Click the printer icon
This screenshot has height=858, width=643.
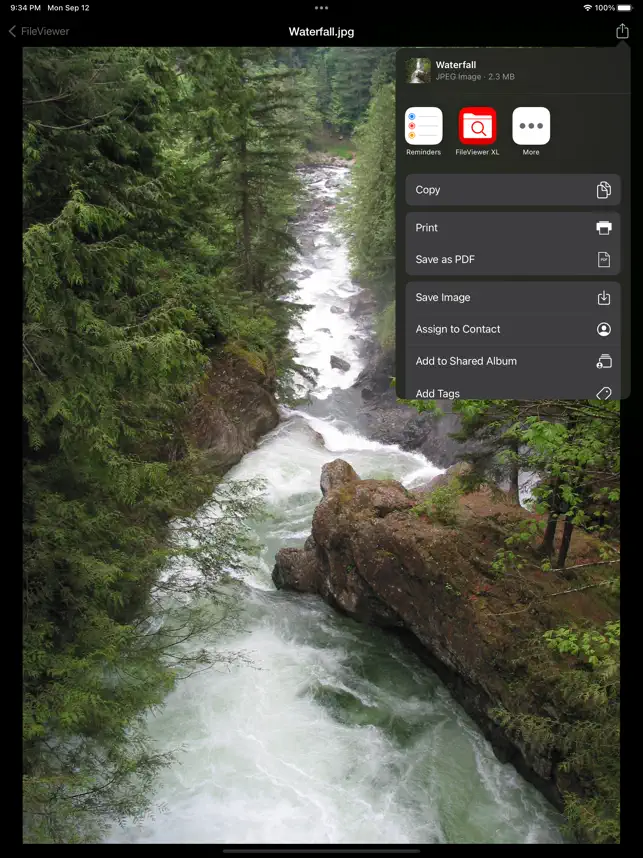tap(604, 228)
